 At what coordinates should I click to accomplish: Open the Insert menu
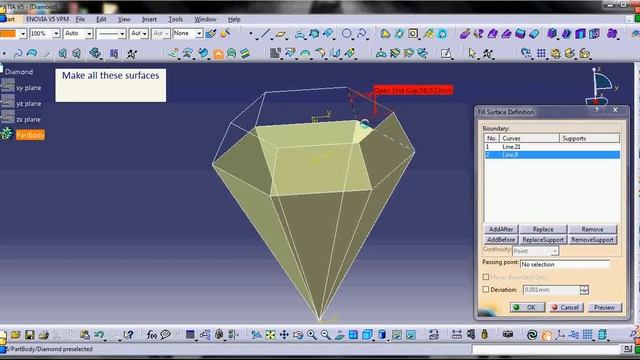click(149, 19)
